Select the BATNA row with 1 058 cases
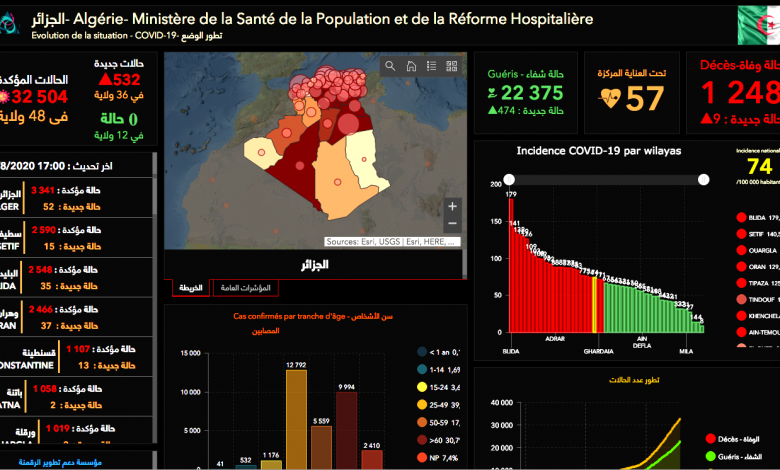 tap(76, 397)
